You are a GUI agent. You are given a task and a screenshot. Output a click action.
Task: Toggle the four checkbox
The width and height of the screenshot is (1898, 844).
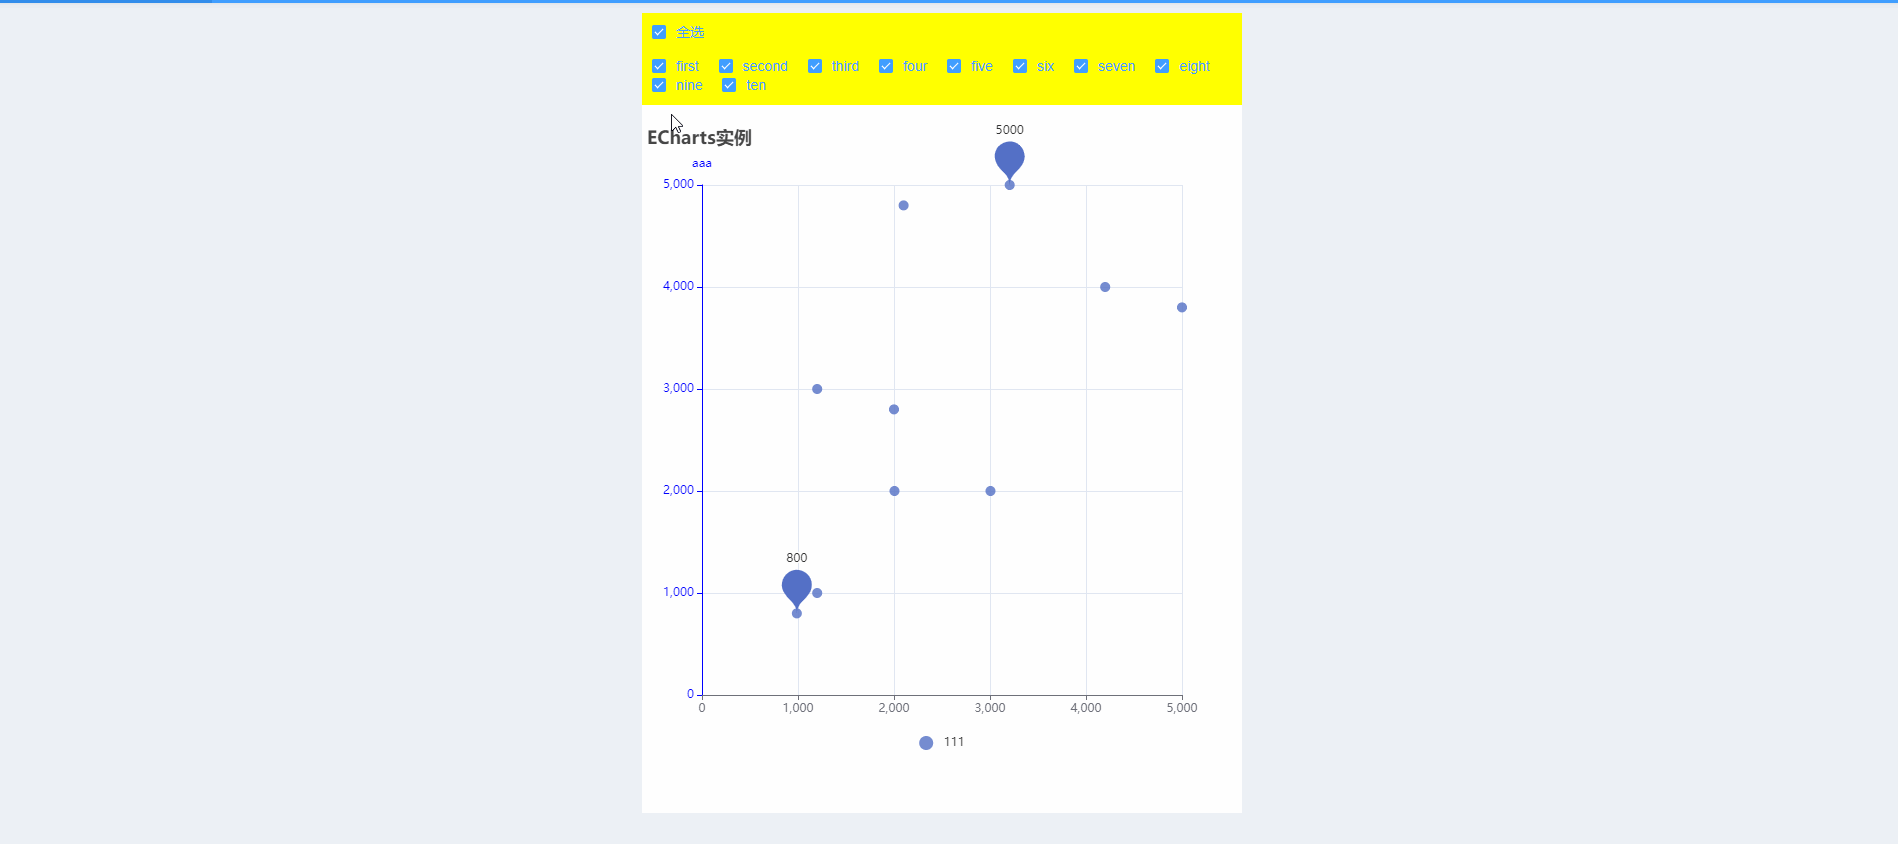(886, 66)
